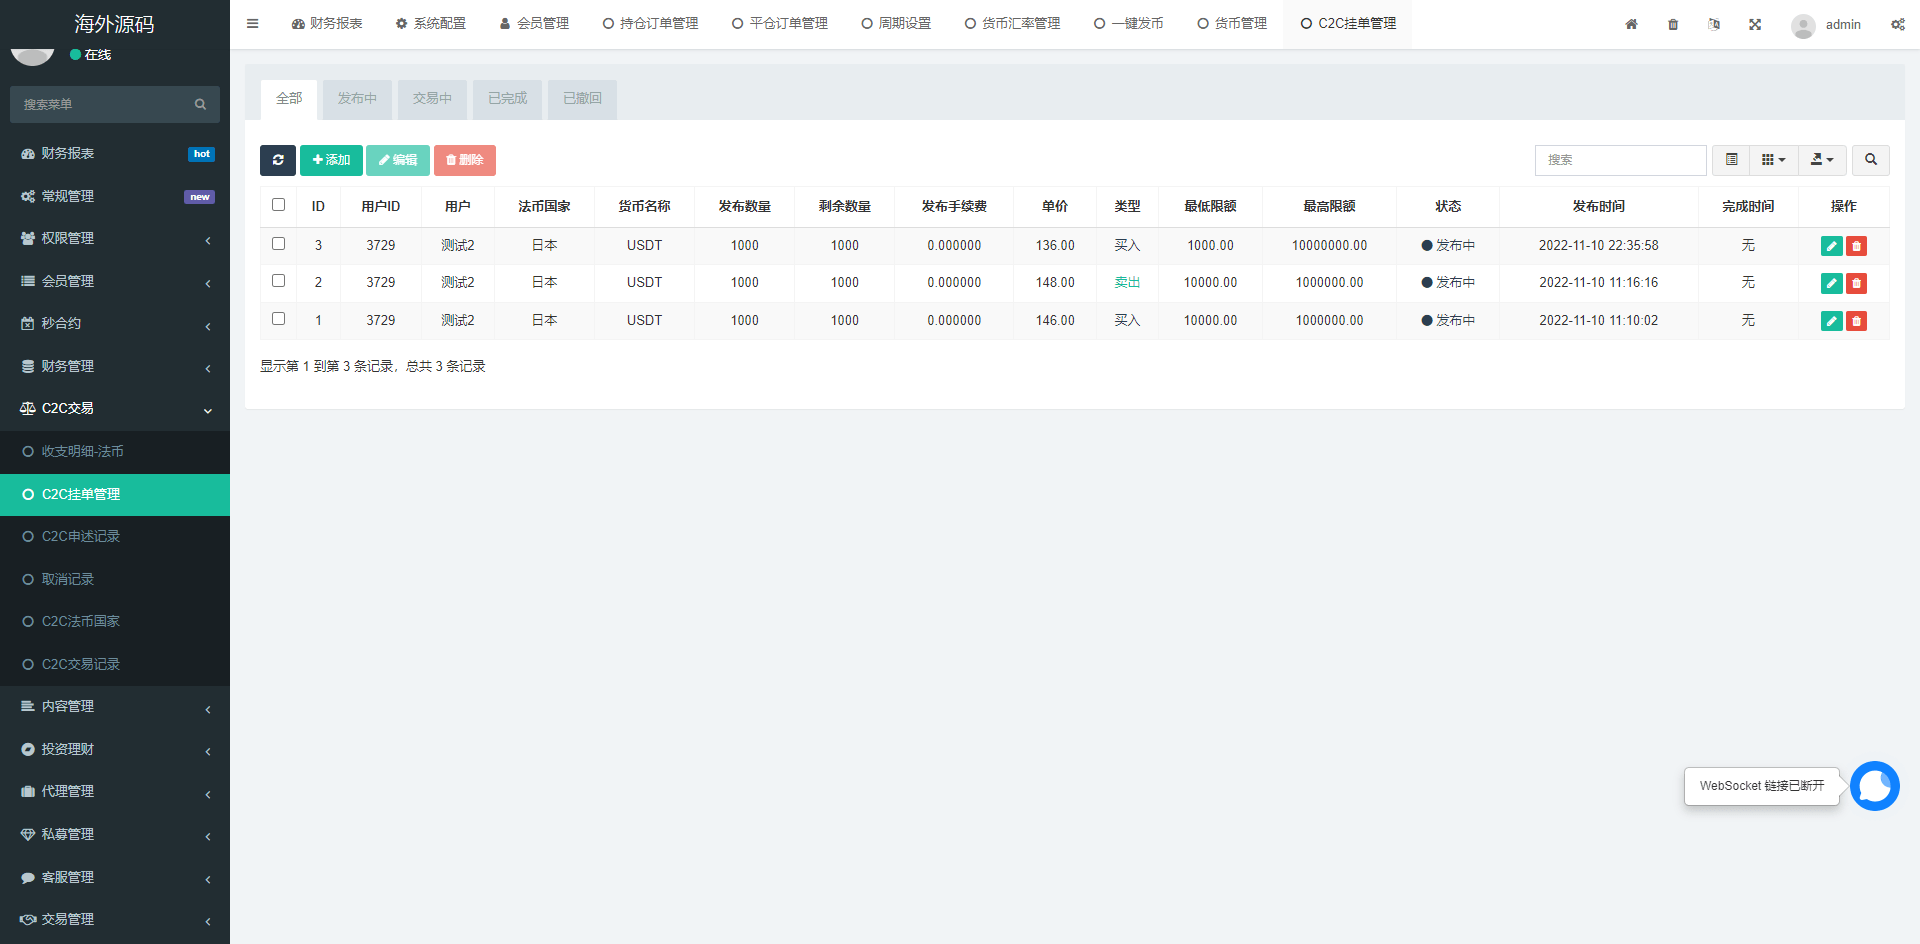Click green edit icon for row ID 3

click(x=1831, y=246)
